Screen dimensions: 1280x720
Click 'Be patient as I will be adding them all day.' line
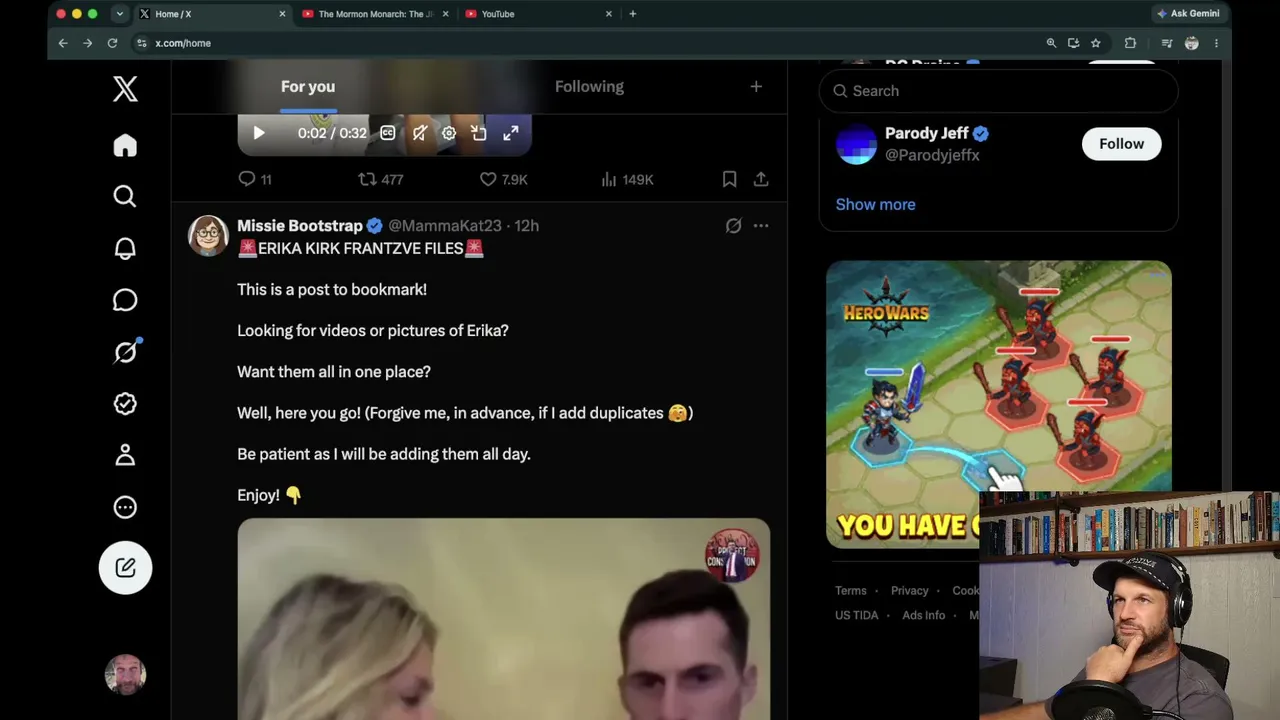[384, 454]
